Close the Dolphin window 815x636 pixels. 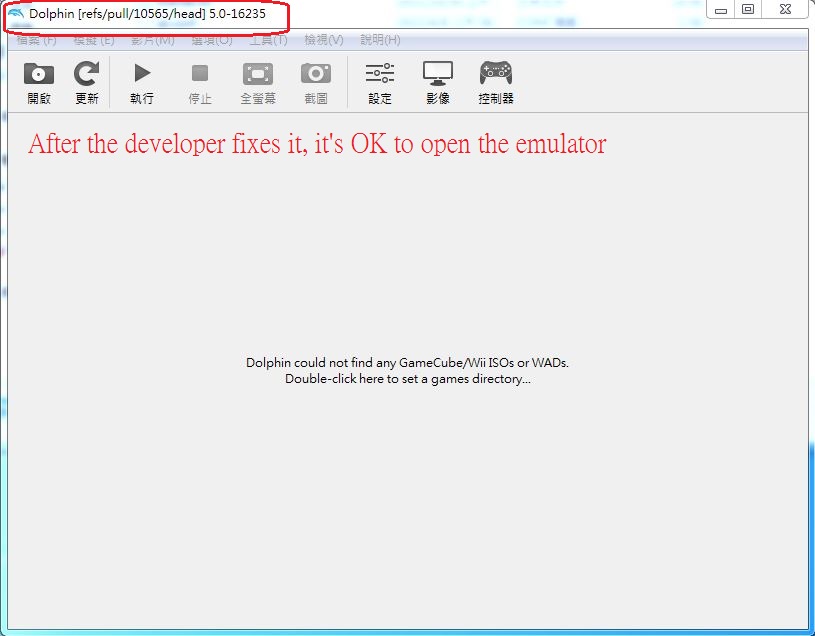pos(785,10)
